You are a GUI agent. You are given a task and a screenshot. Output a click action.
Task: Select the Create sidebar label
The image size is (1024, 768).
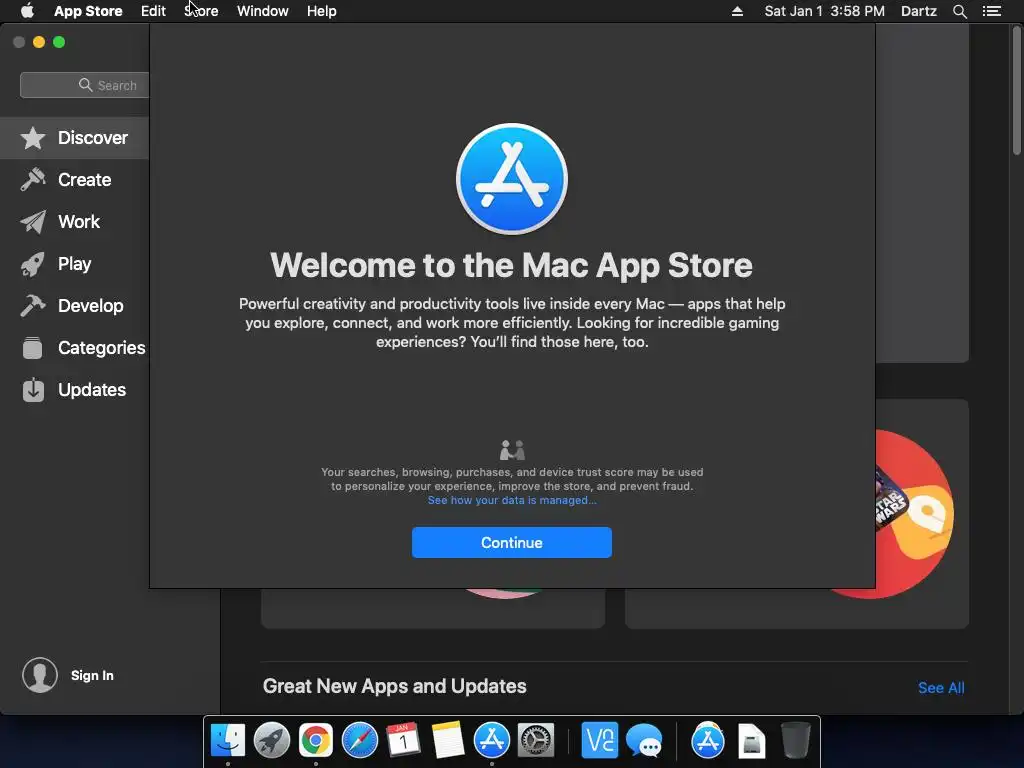coord(84,180)
